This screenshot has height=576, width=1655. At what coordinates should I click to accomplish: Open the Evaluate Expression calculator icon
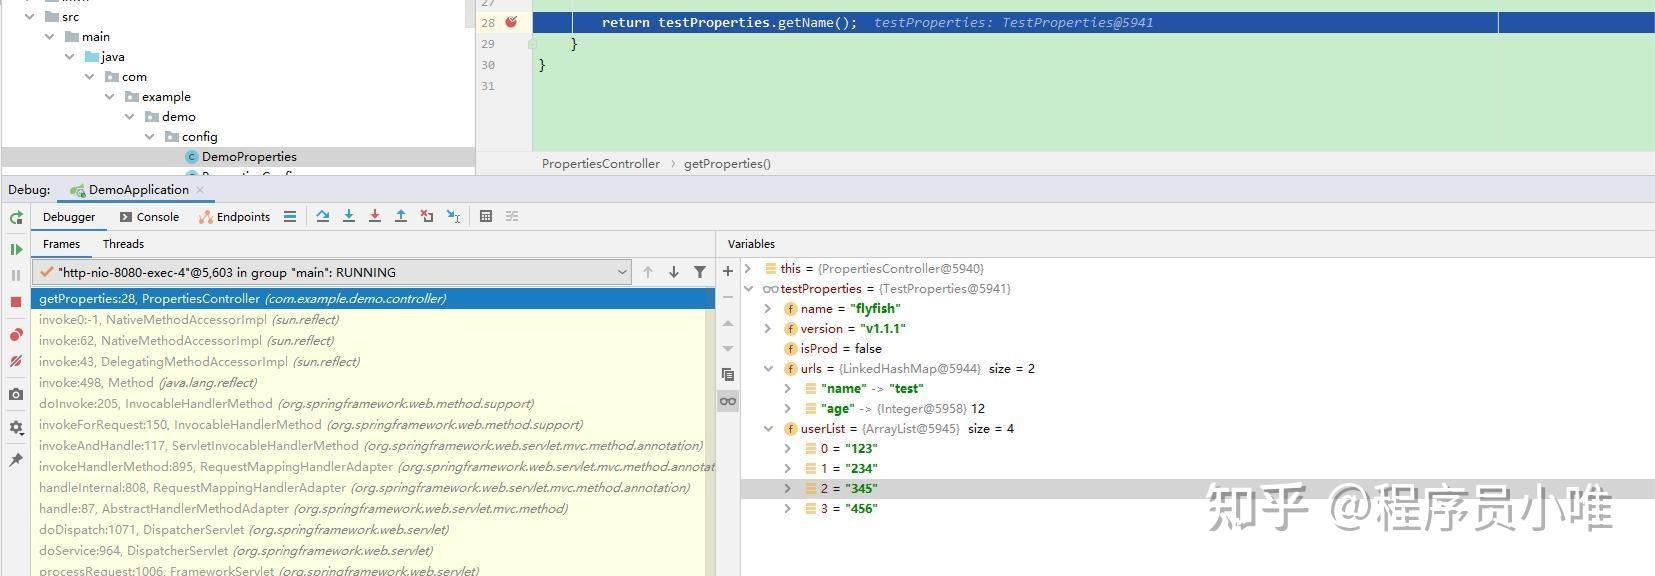[486, 216]
